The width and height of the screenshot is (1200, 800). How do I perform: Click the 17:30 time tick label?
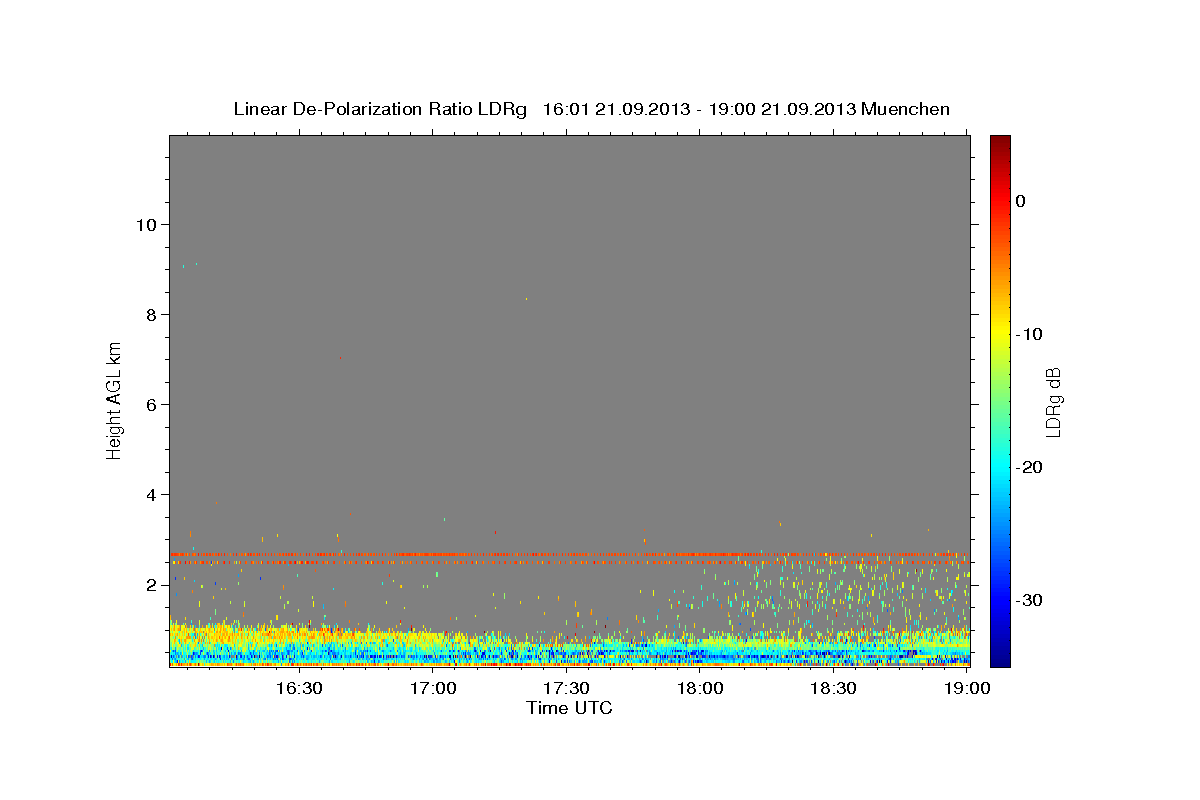pyautogui.click(x=566, y=689)
